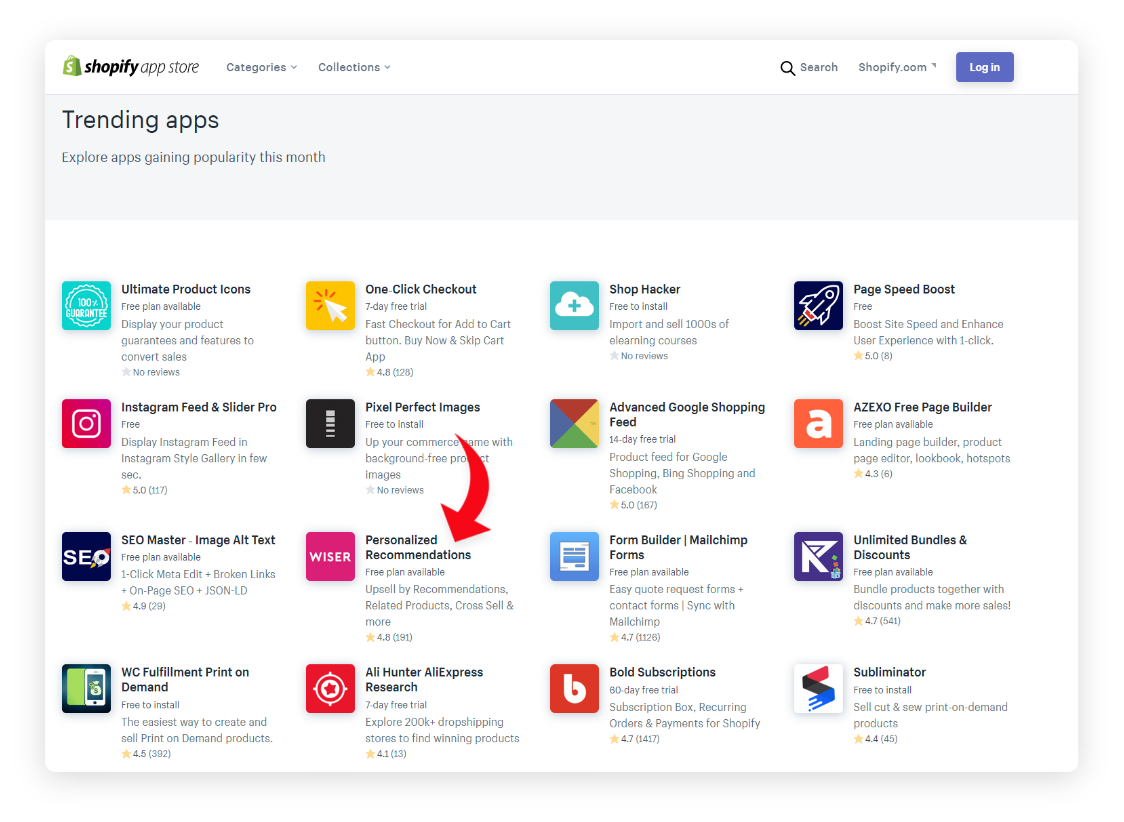Expand the Collections dropdown menu
The width and height of the screenshot is (1124, 822).
pos(355,67)
